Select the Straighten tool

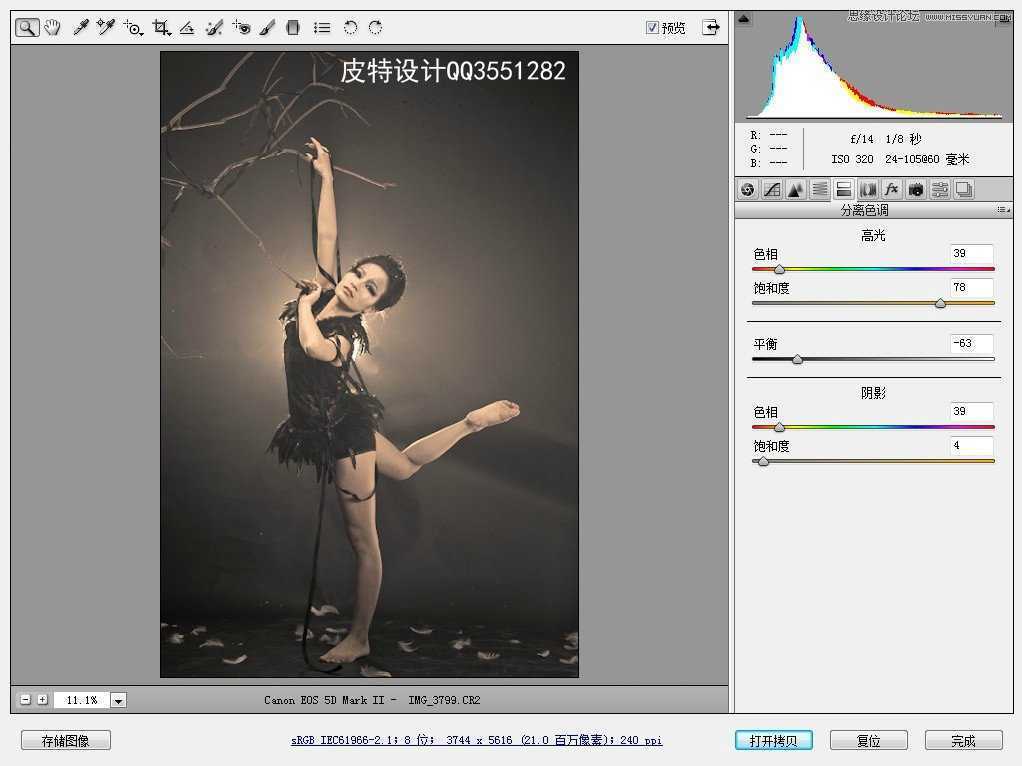tap(187, 27)
